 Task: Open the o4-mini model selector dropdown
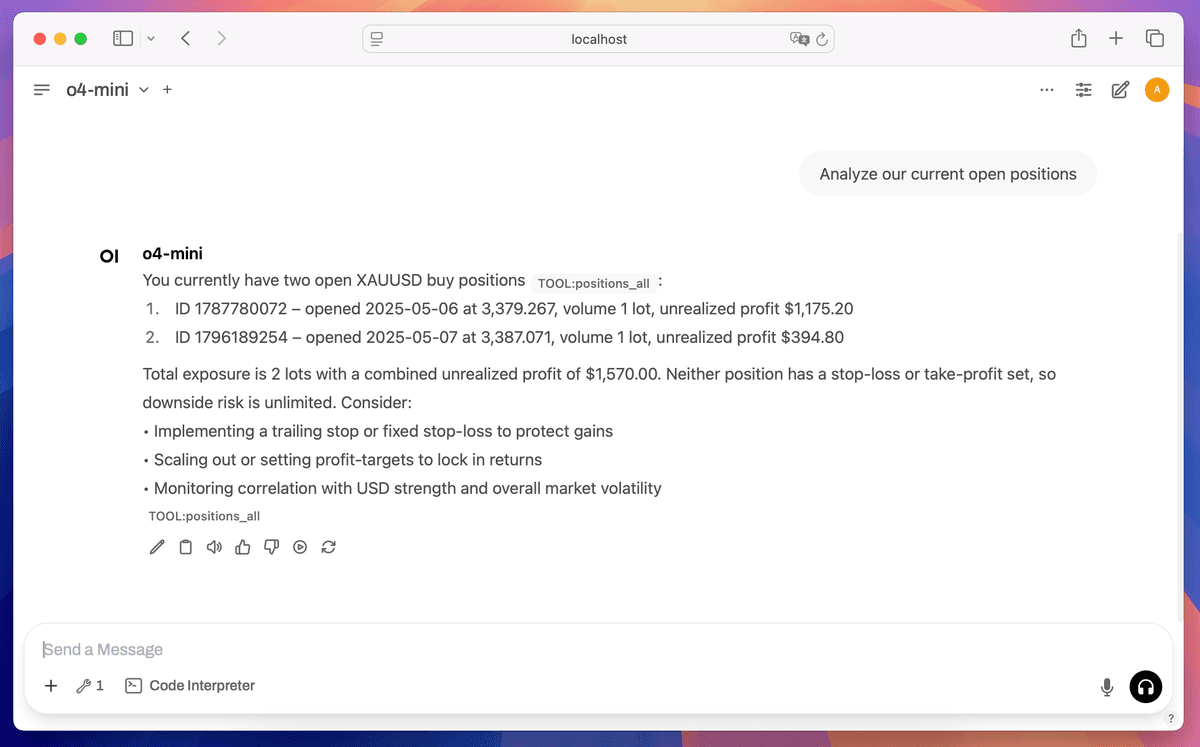(107, 90)
